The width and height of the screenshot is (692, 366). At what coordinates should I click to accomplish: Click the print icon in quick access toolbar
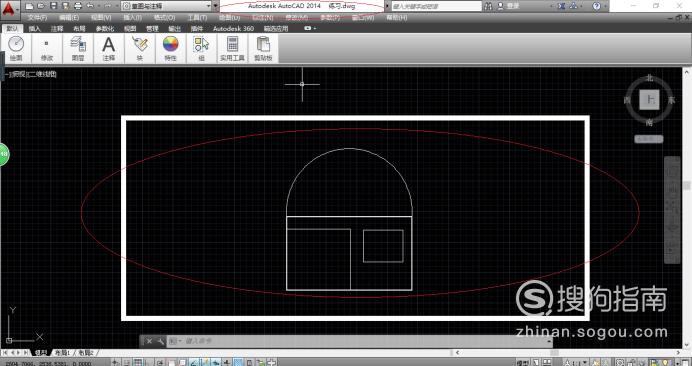click(x=78, y=6)
